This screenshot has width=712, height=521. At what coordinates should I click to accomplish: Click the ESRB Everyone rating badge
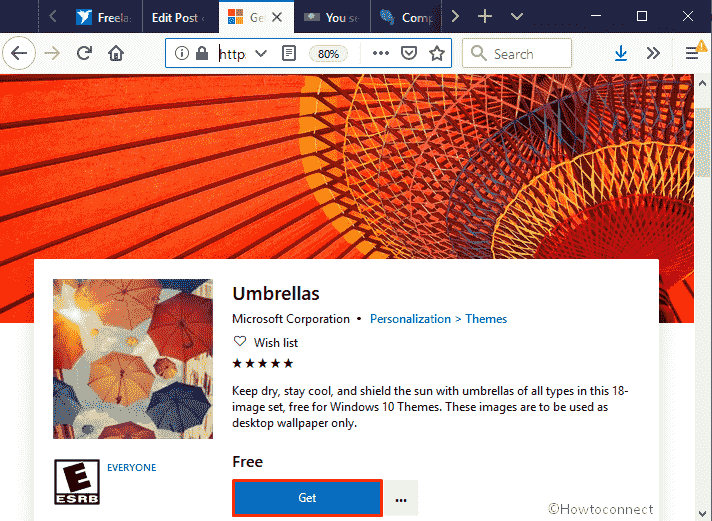coord(77,482)
